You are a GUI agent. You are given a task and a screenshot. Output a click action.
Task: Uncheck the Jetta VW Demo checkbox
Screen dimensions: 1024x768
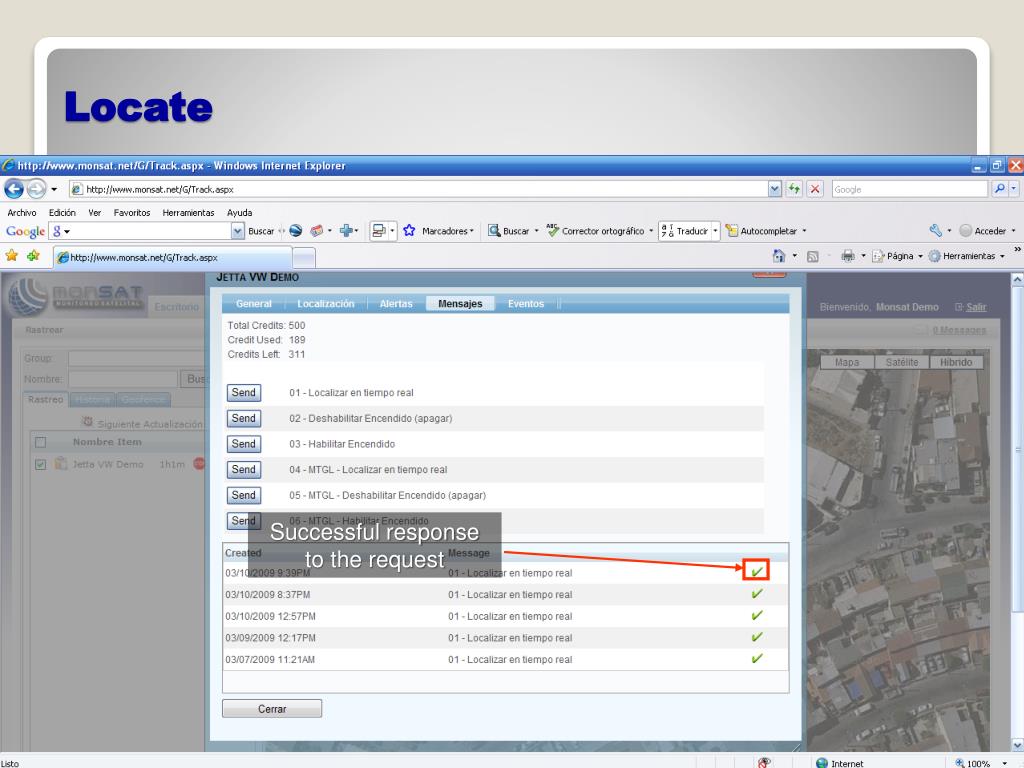40,464
